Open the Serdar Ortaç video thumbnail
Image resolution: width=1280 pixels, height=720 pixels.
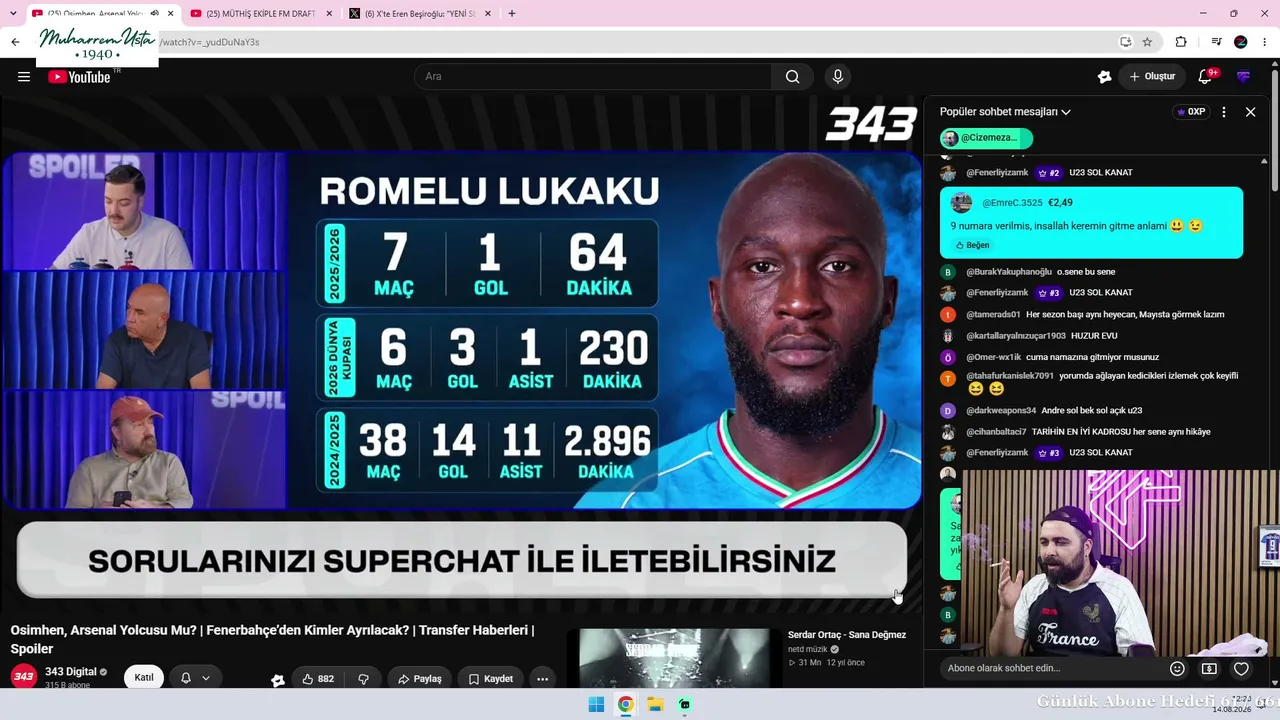coord(675,658)
